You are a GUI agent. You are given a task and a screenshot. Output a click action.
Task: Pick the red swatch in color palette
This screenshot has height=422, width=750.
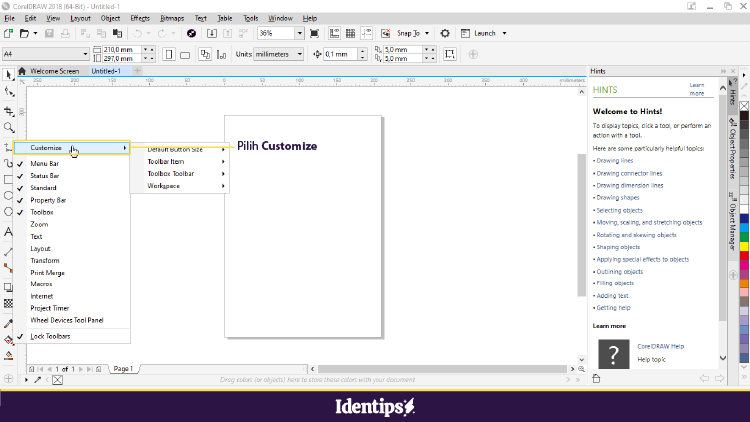tap(744, 257)
